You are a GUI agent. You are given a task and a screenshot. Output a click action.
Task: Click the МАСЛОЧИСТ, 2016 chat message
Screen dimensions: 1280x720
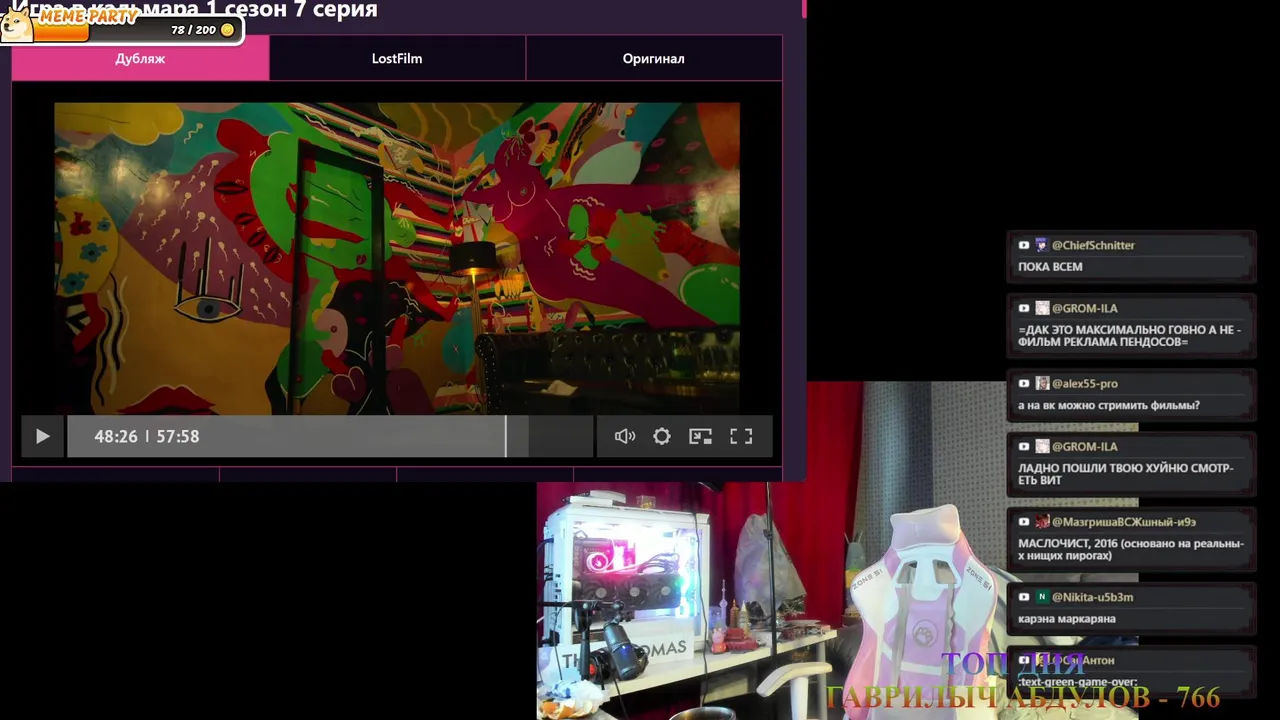pos(1131,550)
